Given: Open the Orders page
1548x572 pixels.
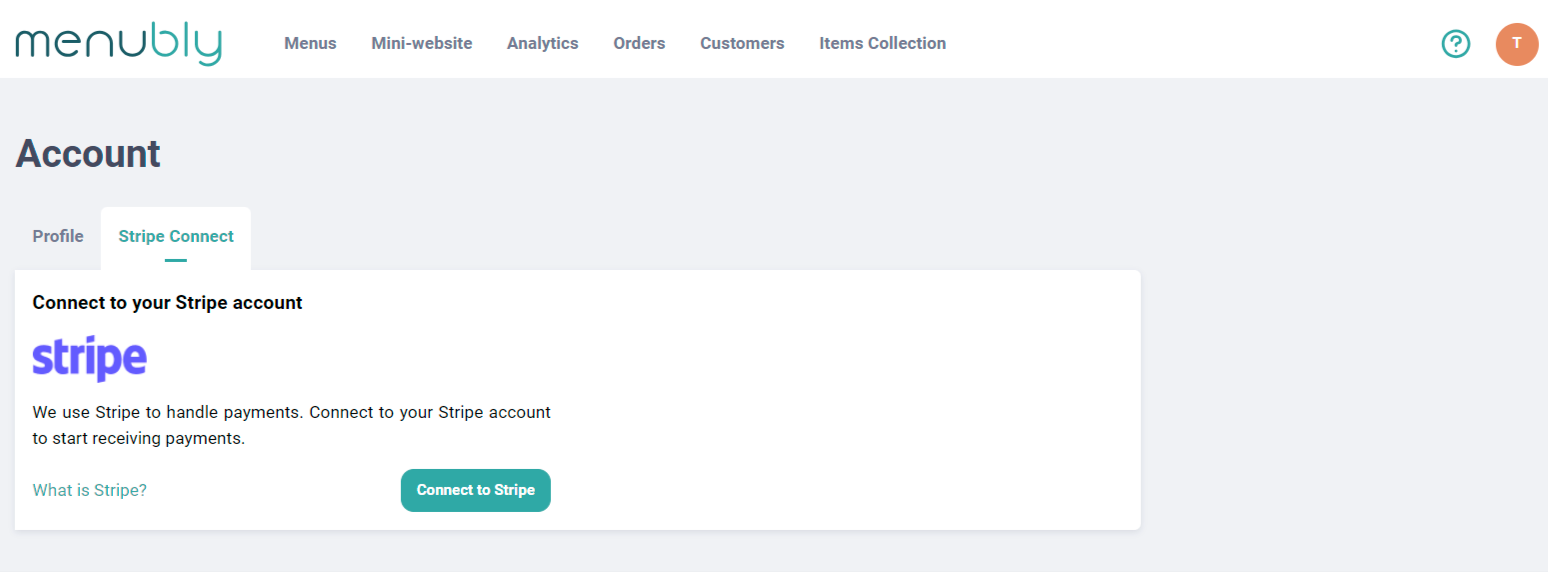Looking at the screenshot, I should click(639, 44).
